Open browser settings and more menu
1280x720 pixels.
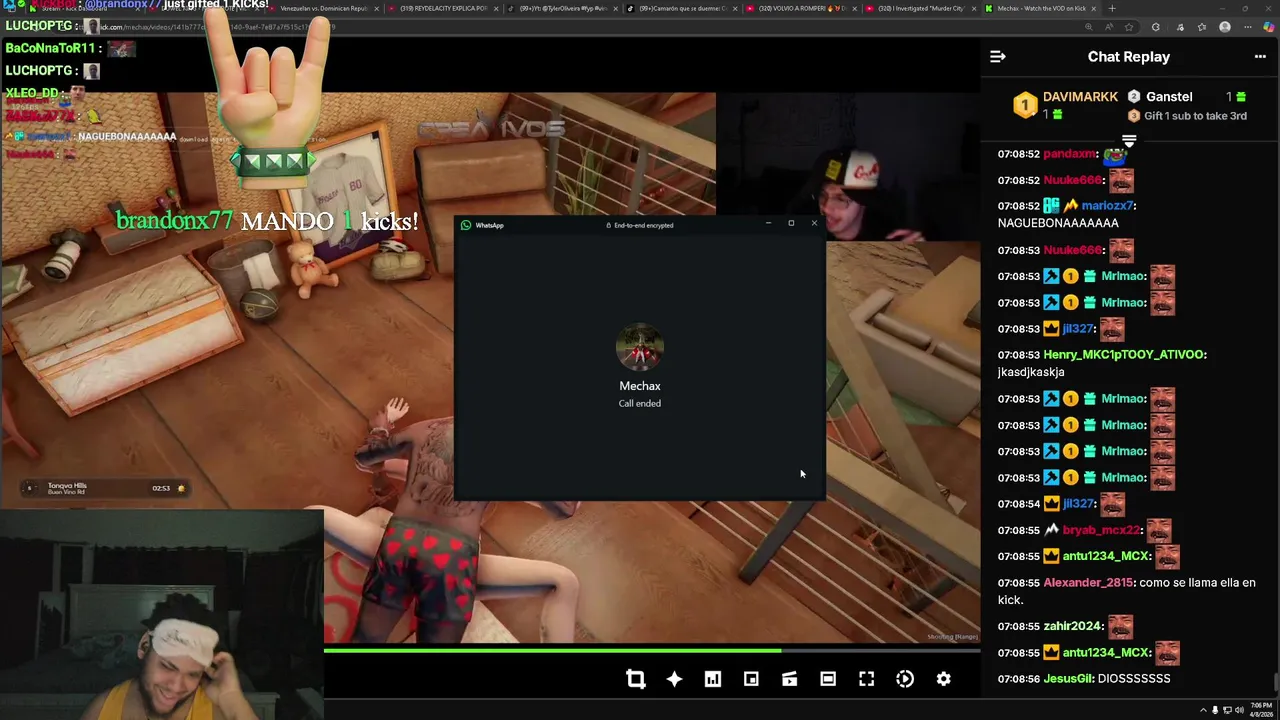click(x=1247, y=27)
